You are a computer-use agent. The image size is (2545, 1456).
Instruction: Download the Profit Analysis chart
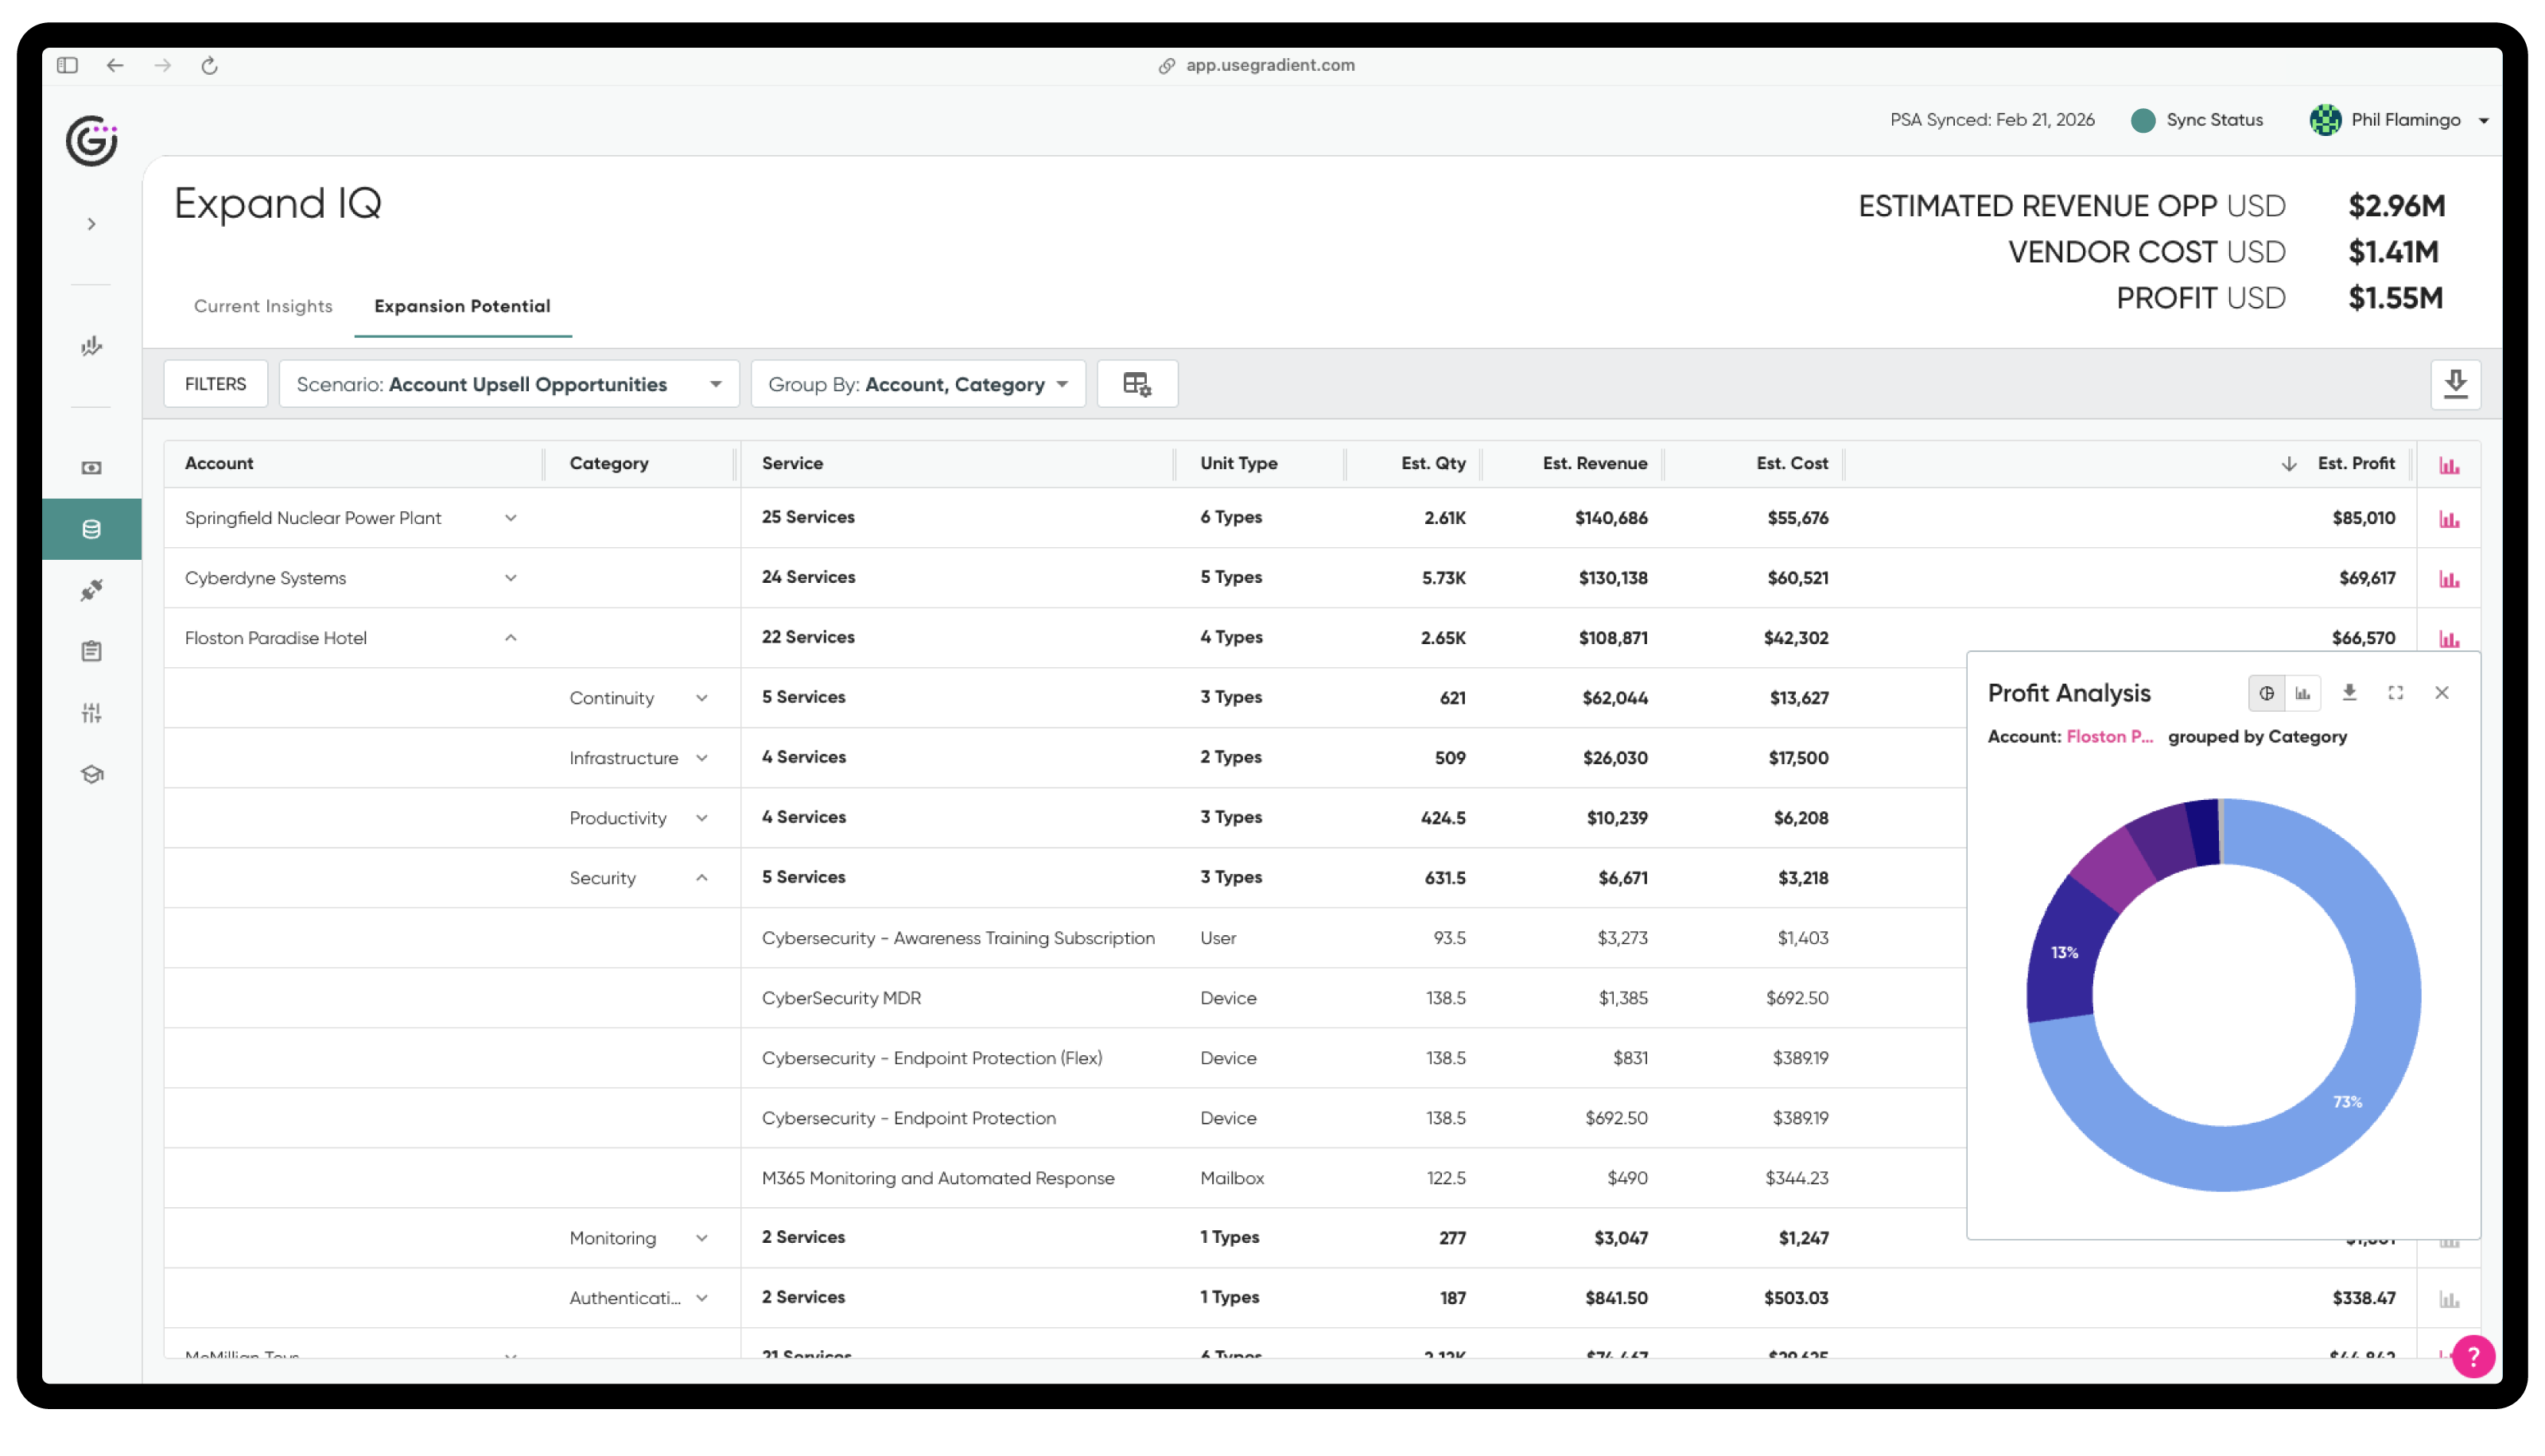2349,693
